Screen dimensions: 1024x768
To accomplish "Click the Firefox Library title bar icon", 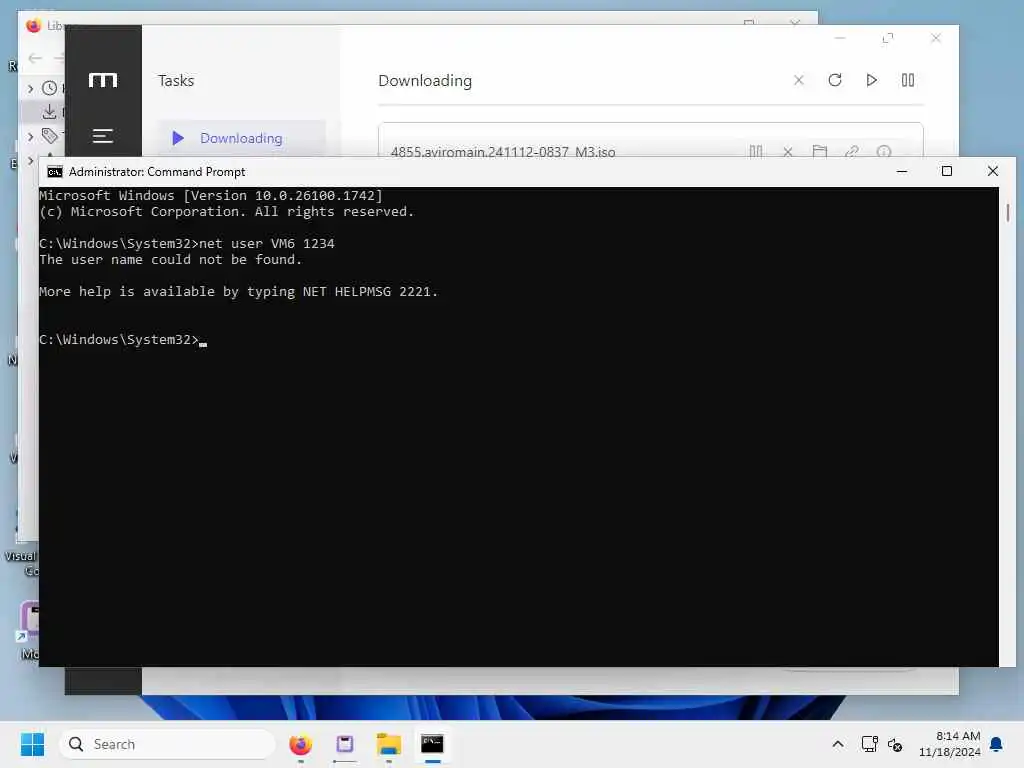I will pos(33,25).
